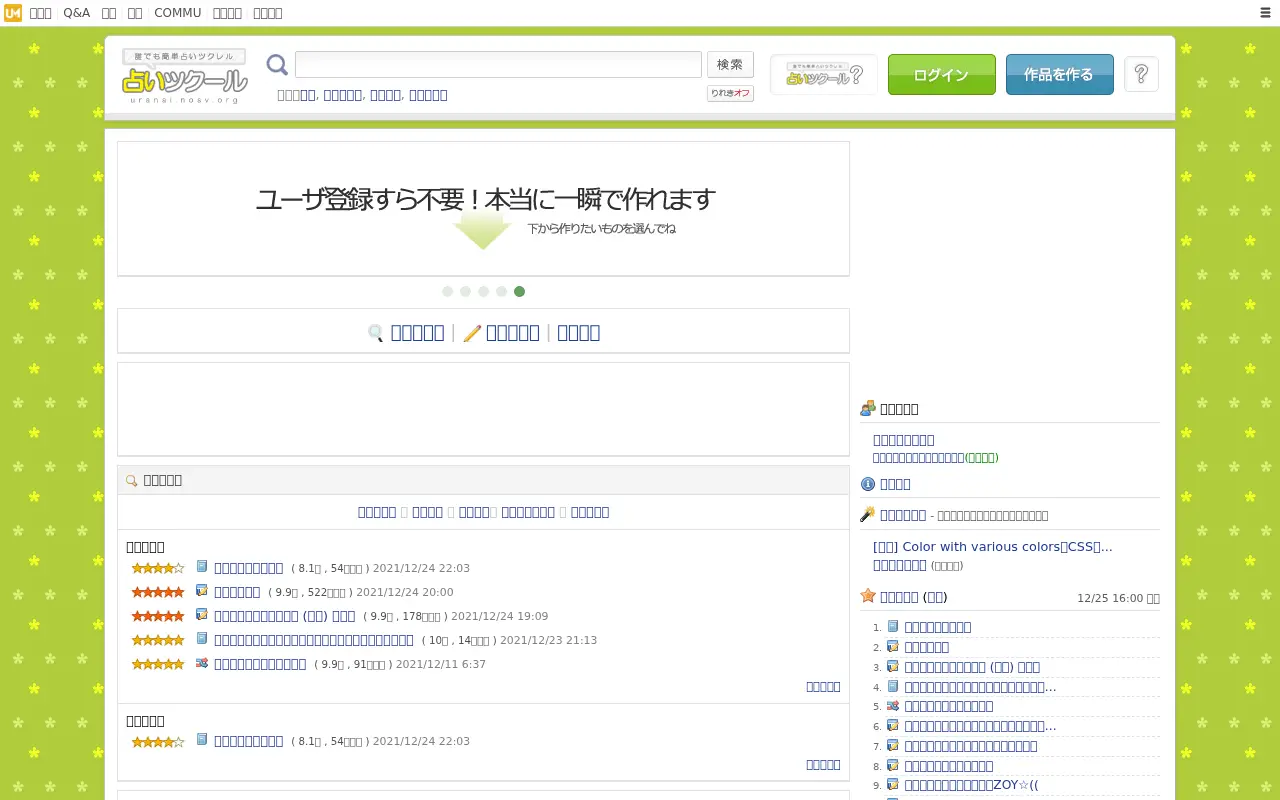Open the hamburger menu in the top bar
The image size is (1280, 800).
[x=1265, y=13]
